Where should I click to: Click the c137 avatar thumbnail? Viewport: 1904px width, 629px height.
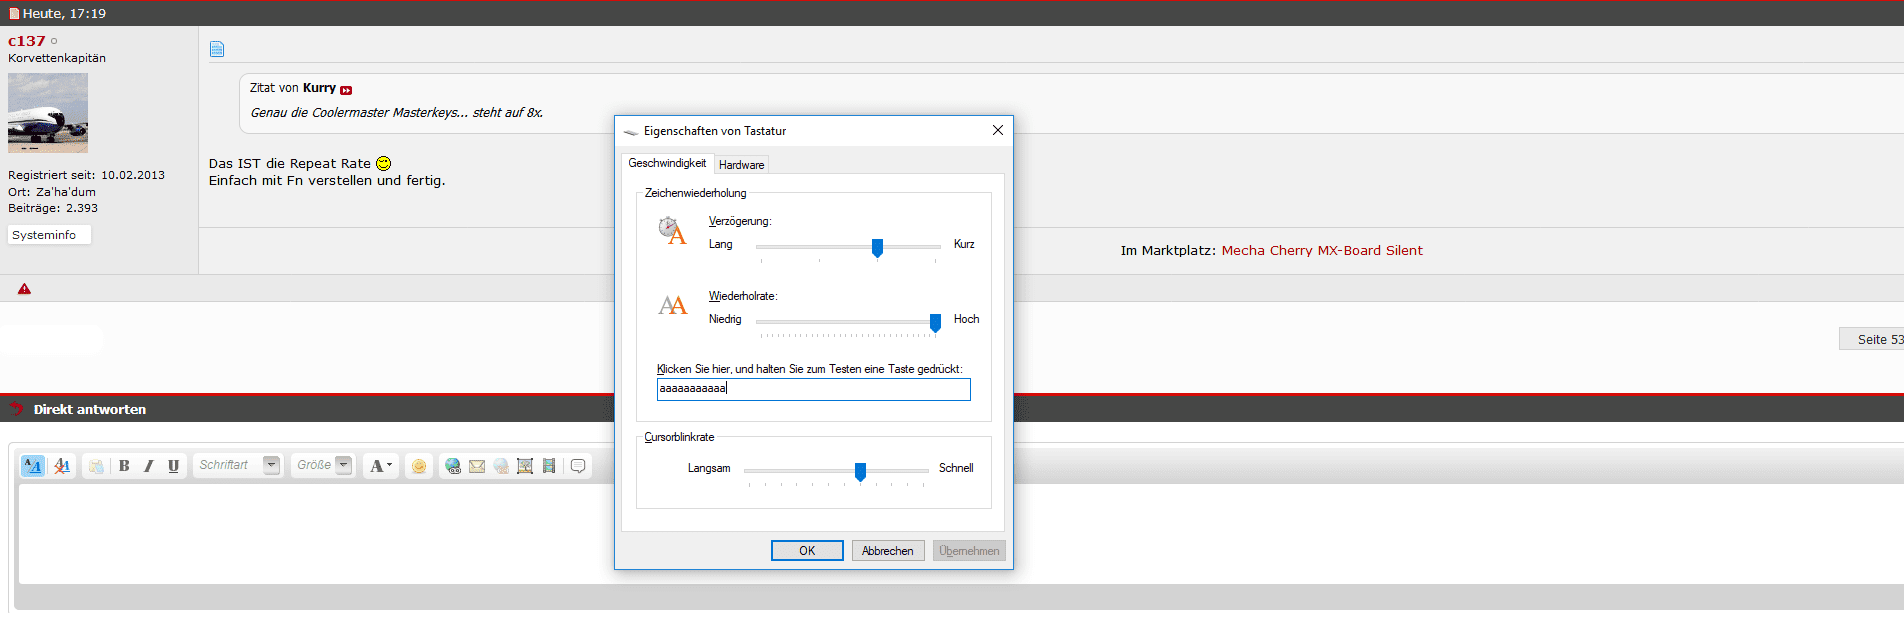coord(48,113)
